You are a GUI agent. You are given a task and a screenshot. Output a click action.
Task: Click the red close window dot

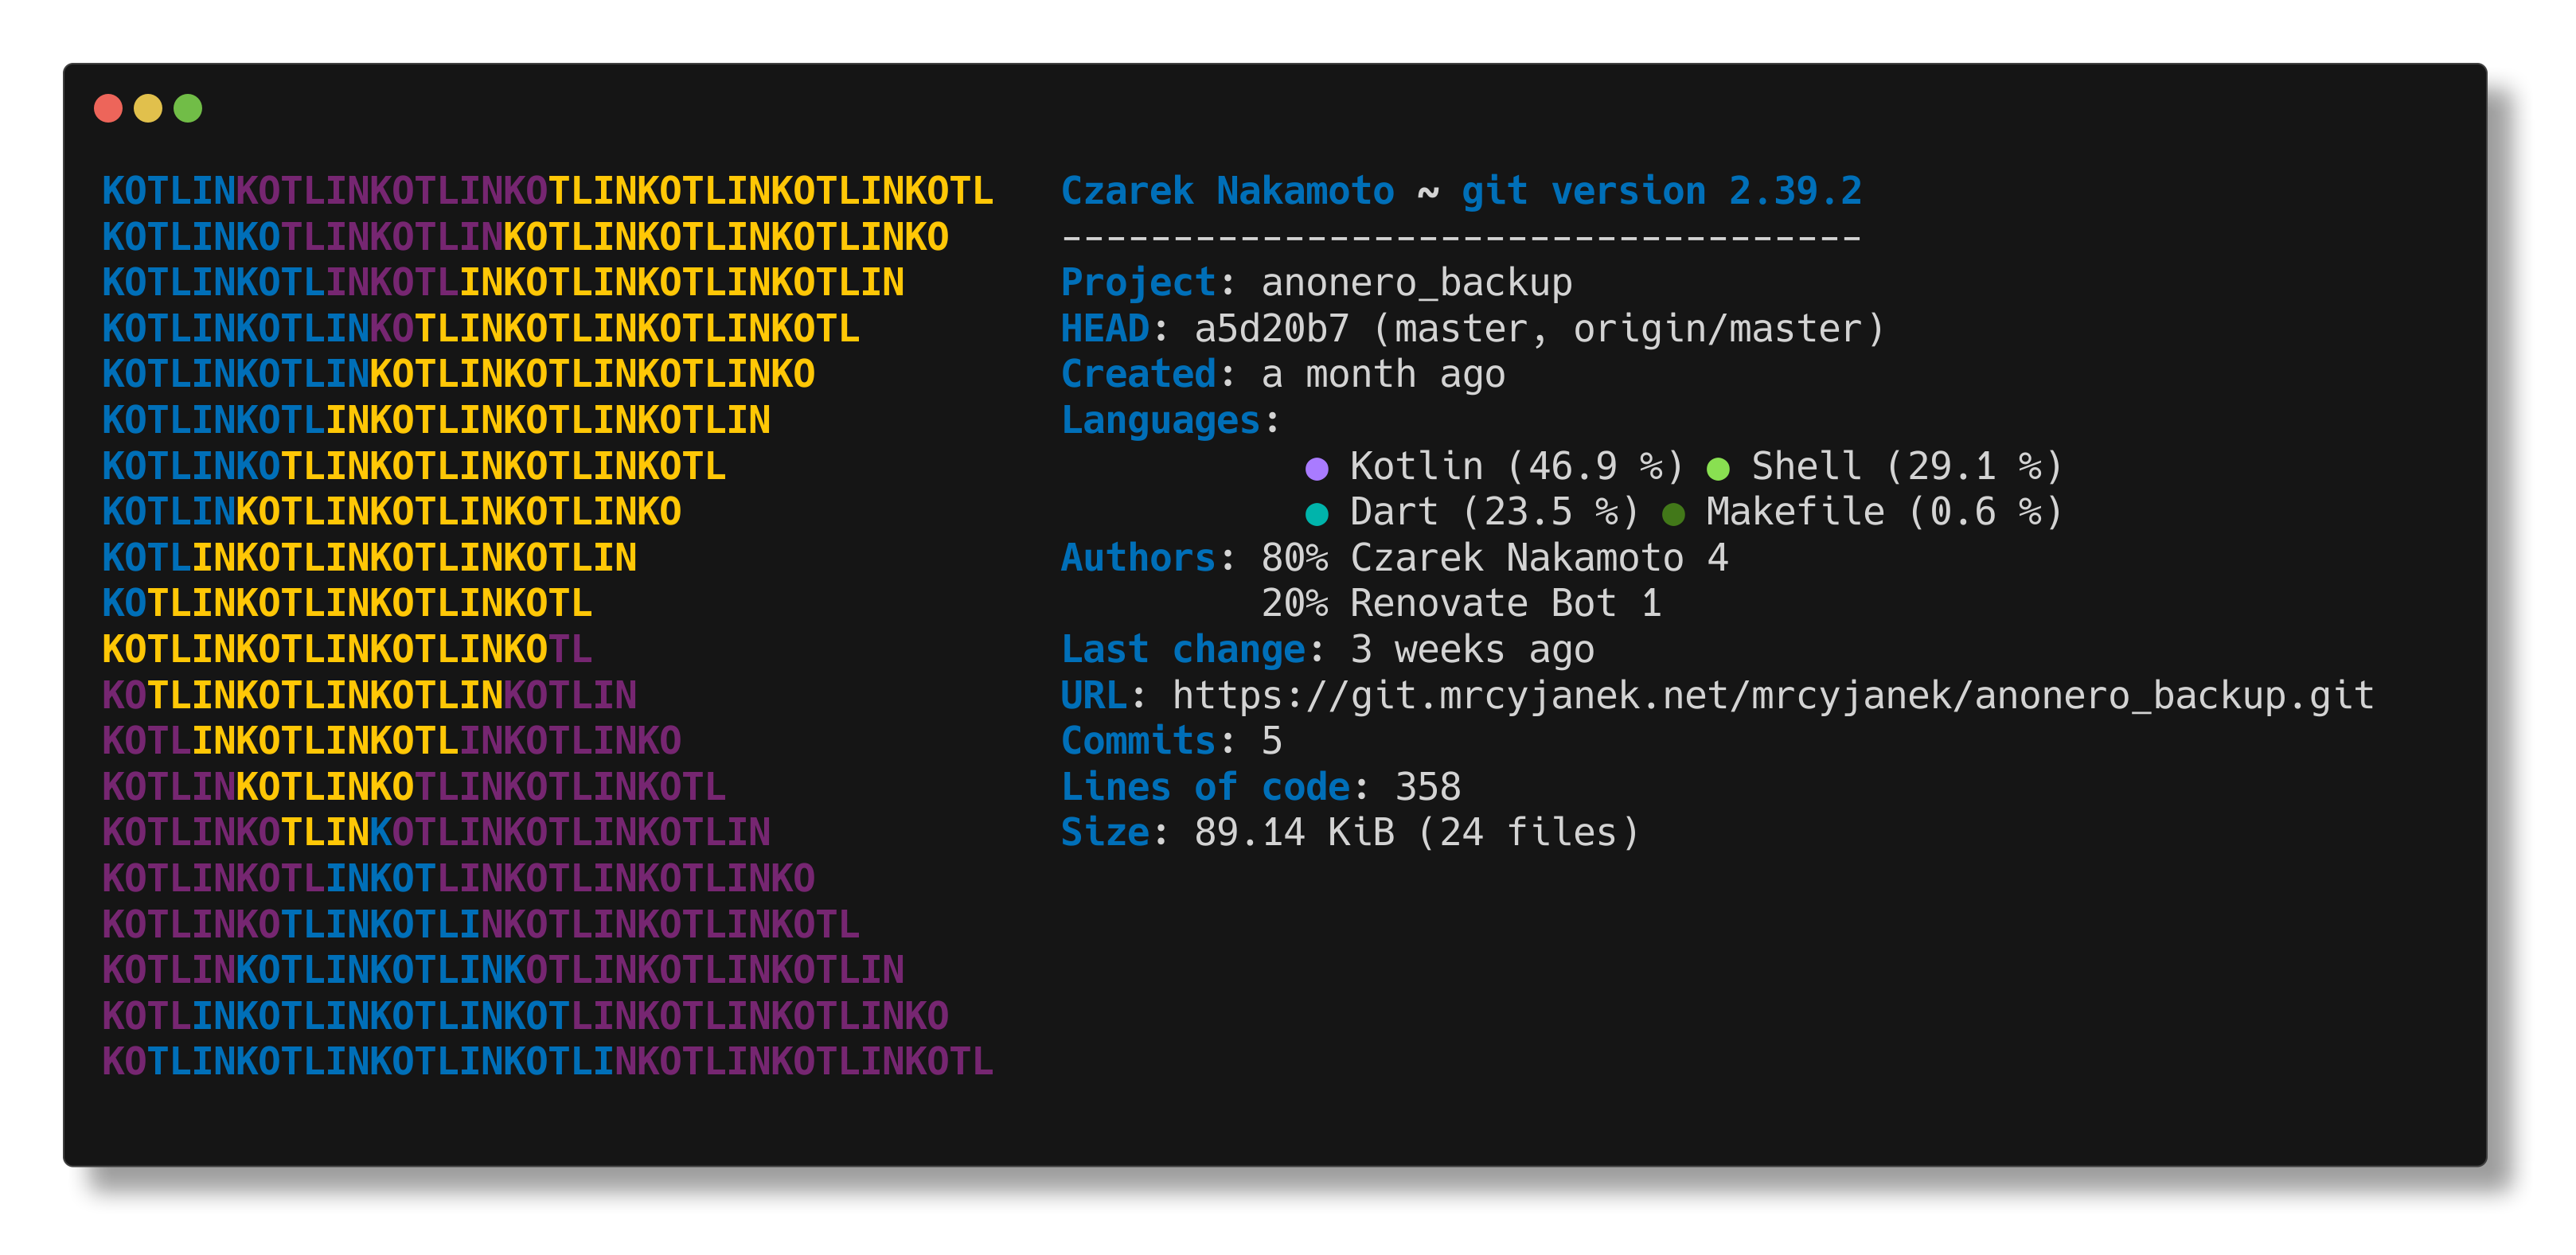coord(108,108)
